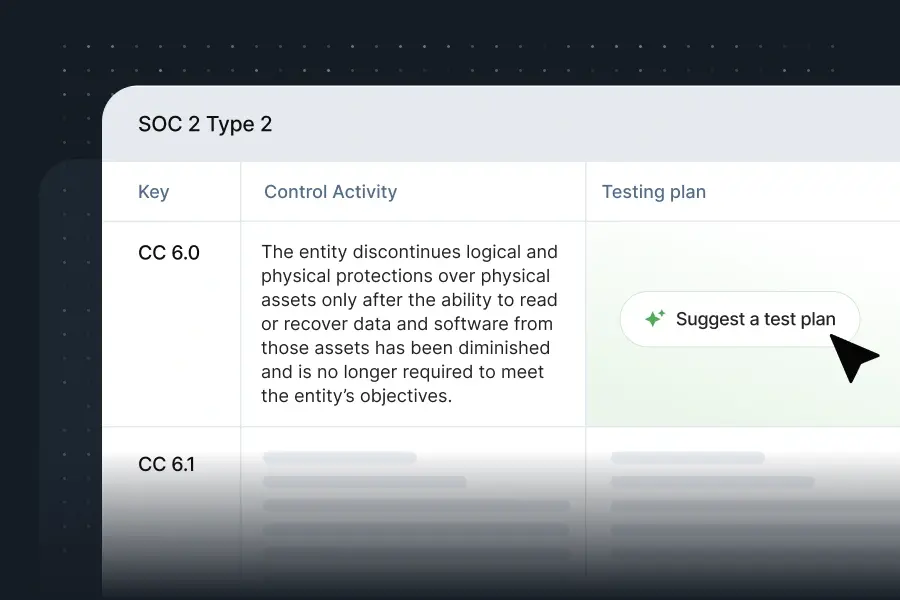Click the SOC 2 Type 2 title
Image resolution: width=900 pixels, height=600 pixels.
pyautogui.click(x=205, y=124)
